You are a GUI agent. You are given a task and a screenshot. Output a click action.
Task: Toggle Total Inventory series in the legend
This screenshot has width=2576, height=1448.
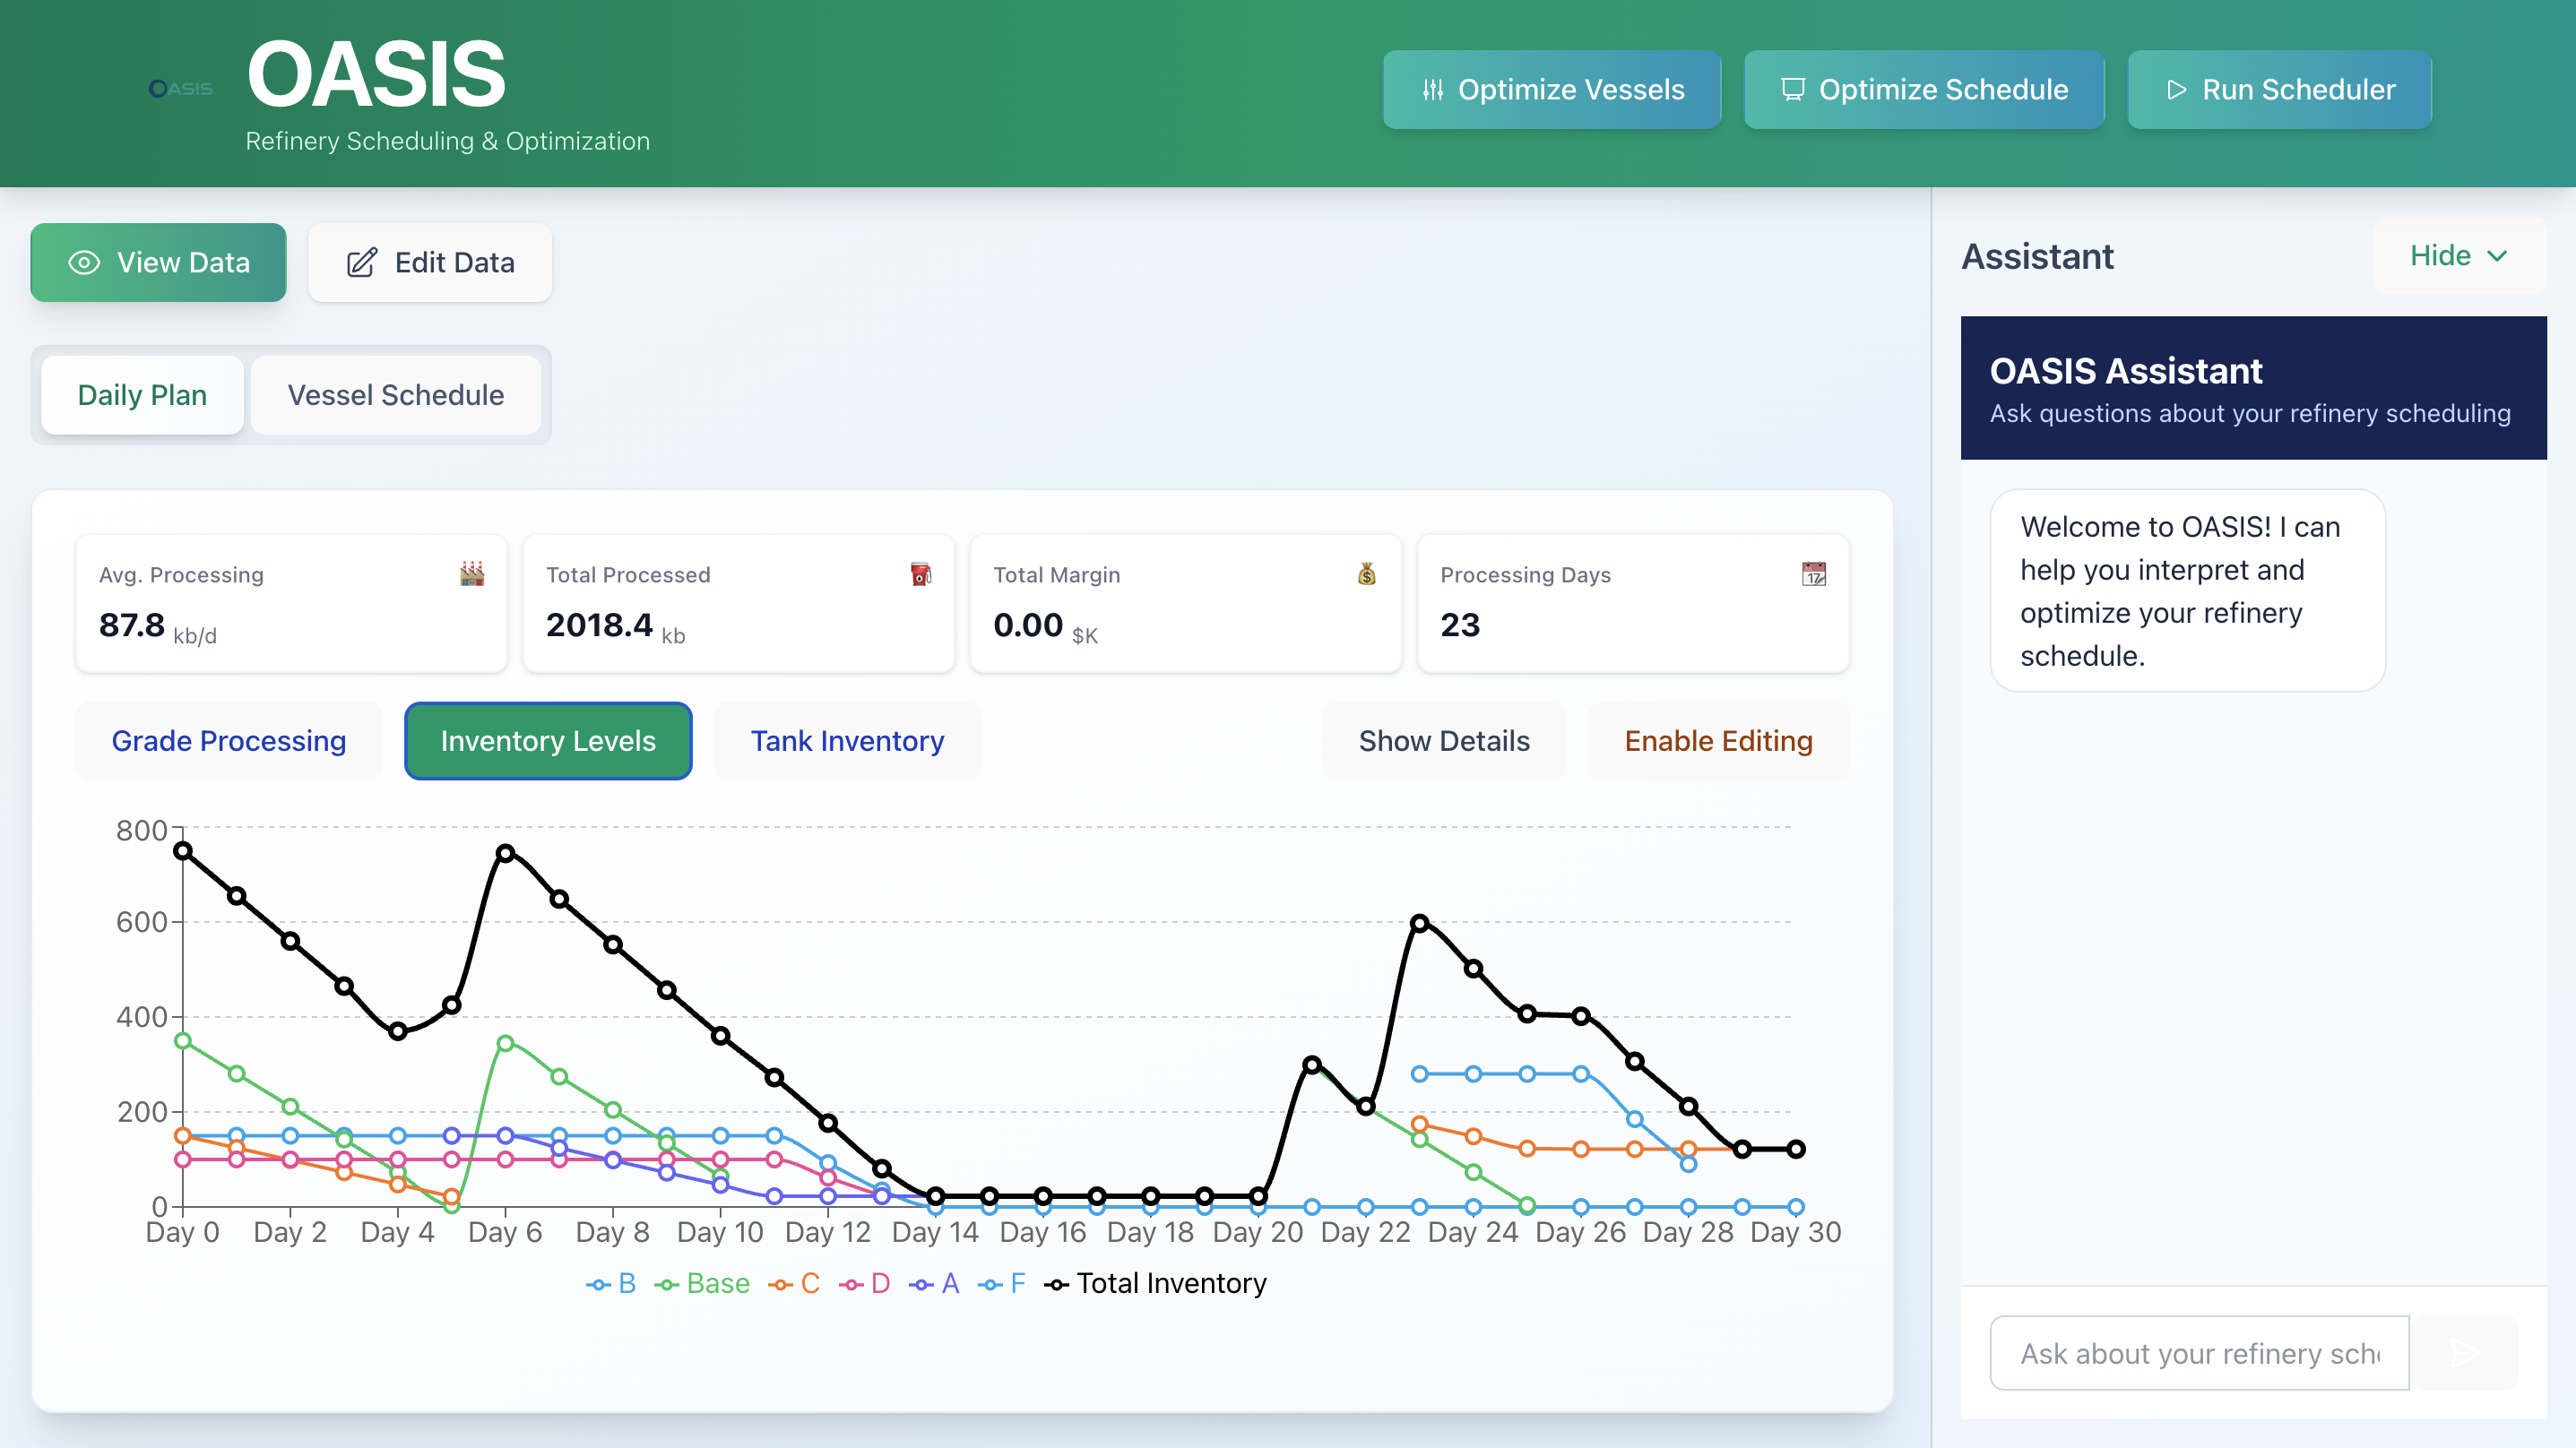(1155, 1283)
